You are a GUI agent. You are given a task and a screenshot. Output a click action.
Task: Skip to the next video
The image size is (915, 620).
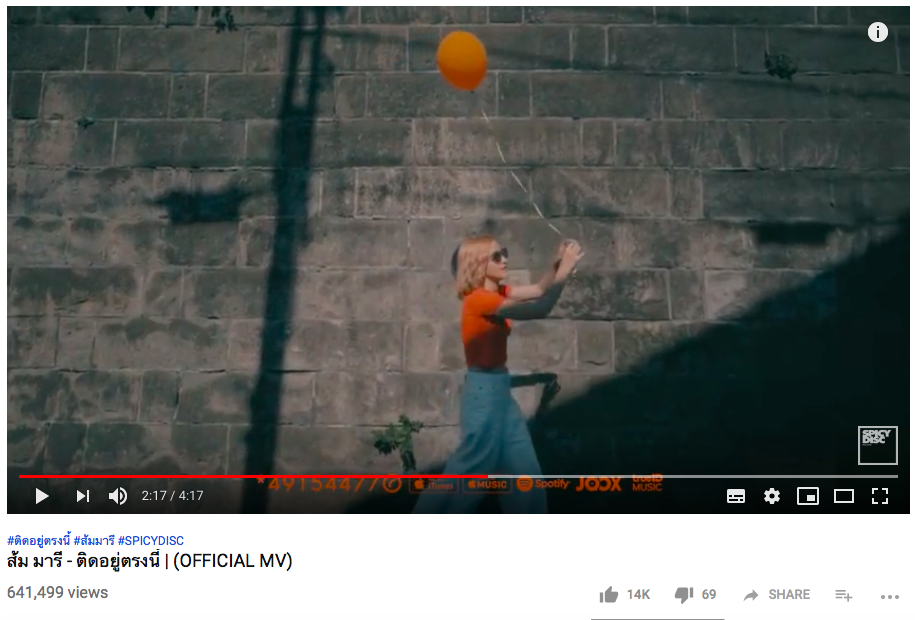(83, 496)
